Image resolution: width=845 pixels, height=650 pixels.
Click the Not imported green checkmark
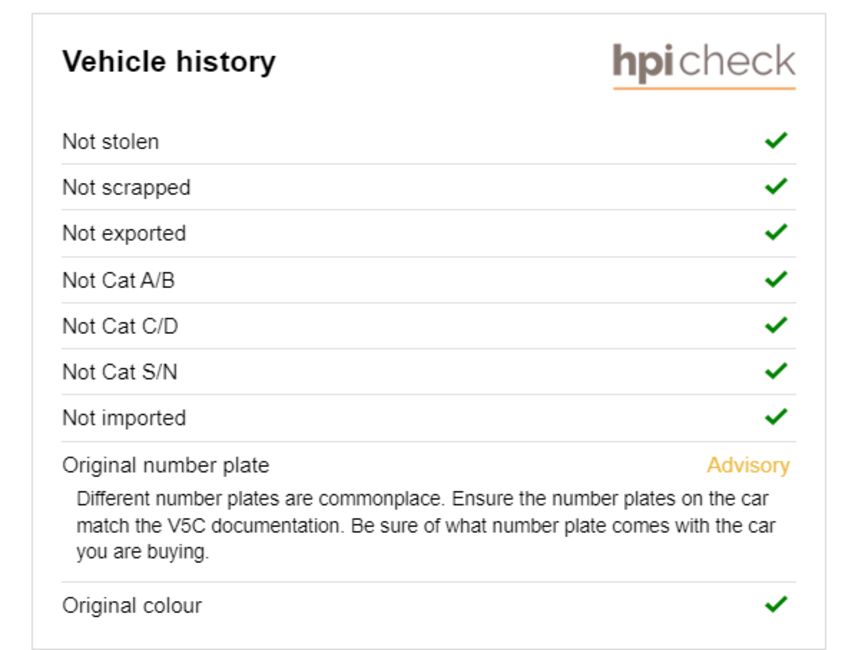pos(776,417)
